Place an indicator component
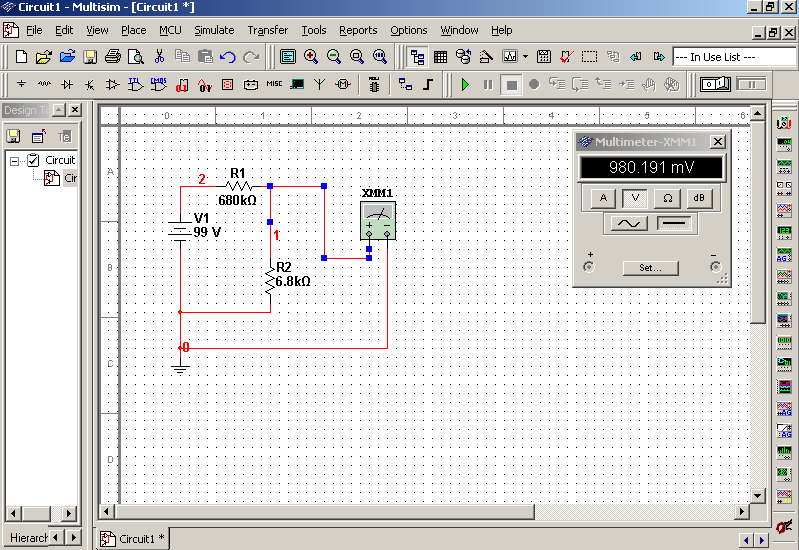799x550 pixels. [x=227, y=84]
